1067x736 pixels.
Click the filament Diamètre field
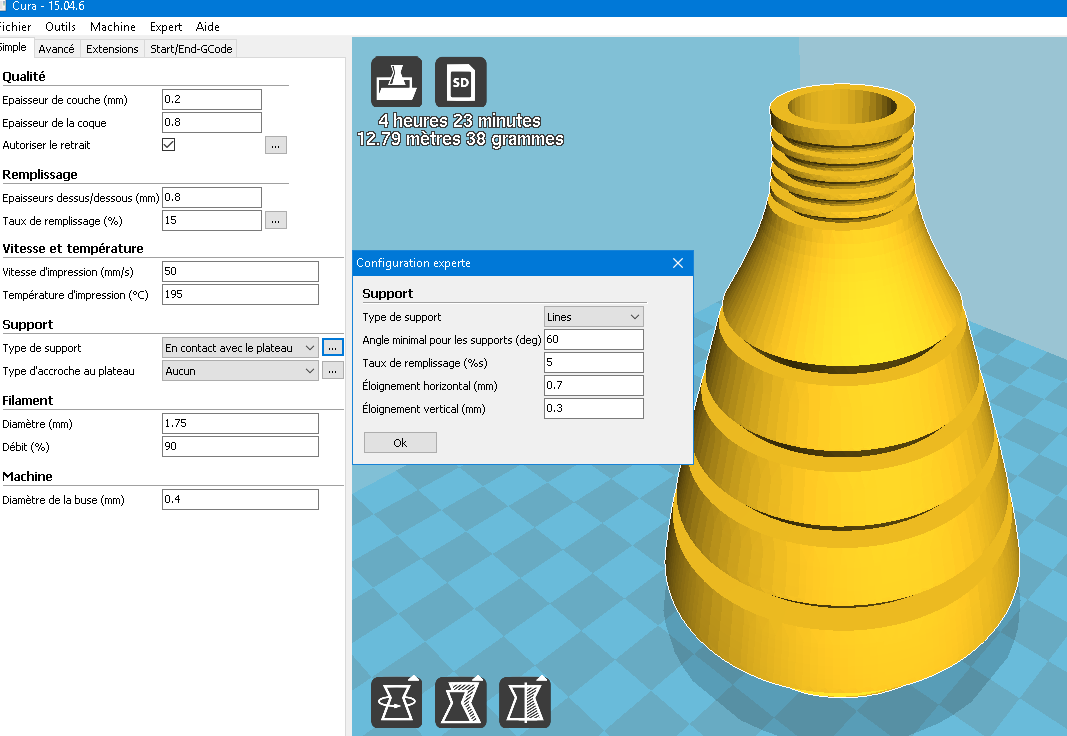point(240,423)
